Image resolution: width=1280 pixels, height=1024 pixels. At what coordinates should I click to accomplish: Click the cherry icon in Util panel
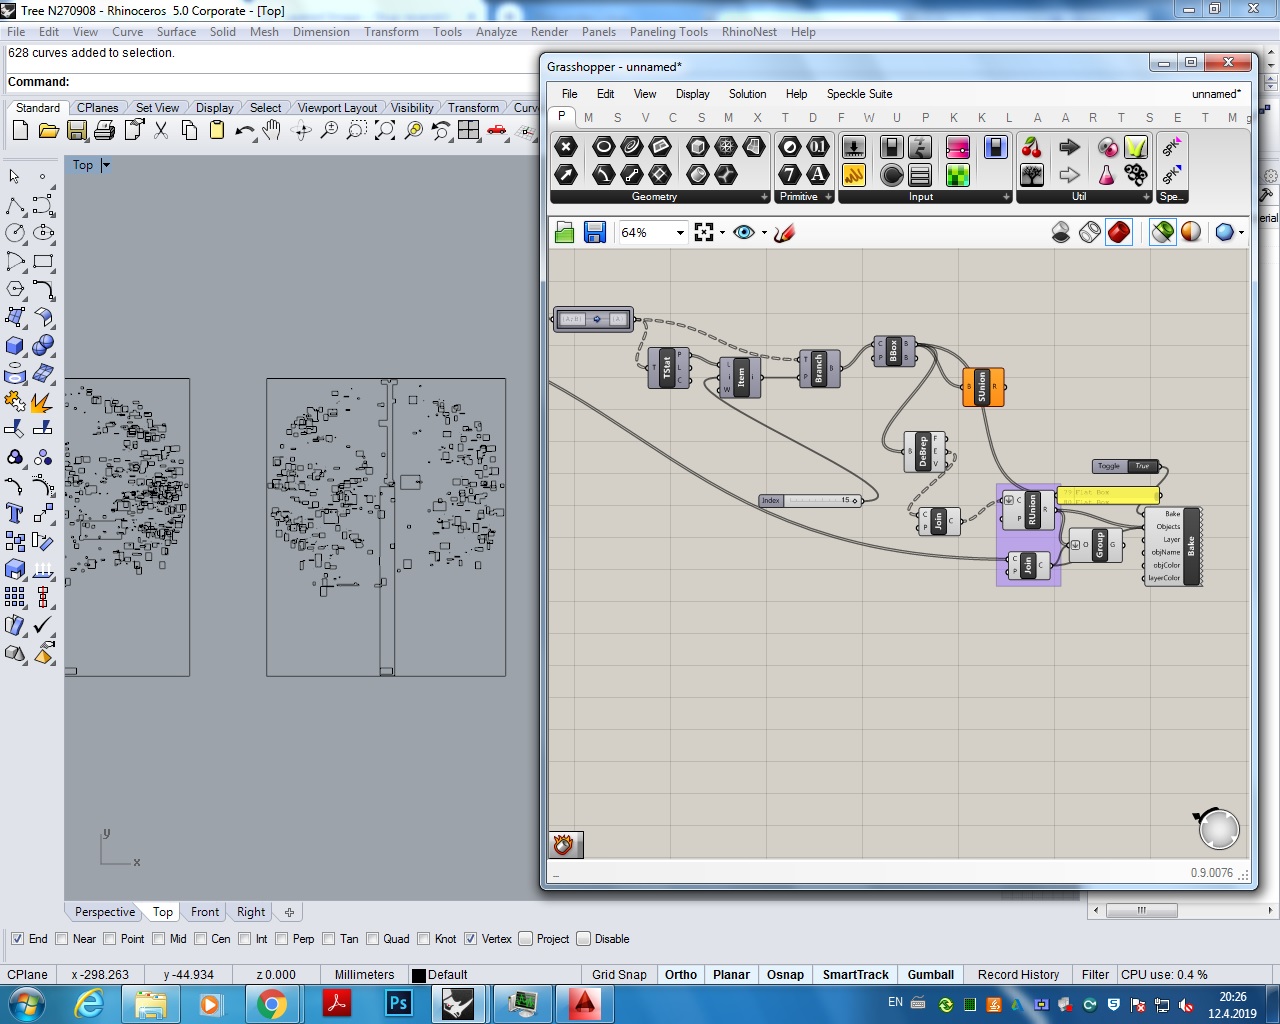pos(1032,148)
